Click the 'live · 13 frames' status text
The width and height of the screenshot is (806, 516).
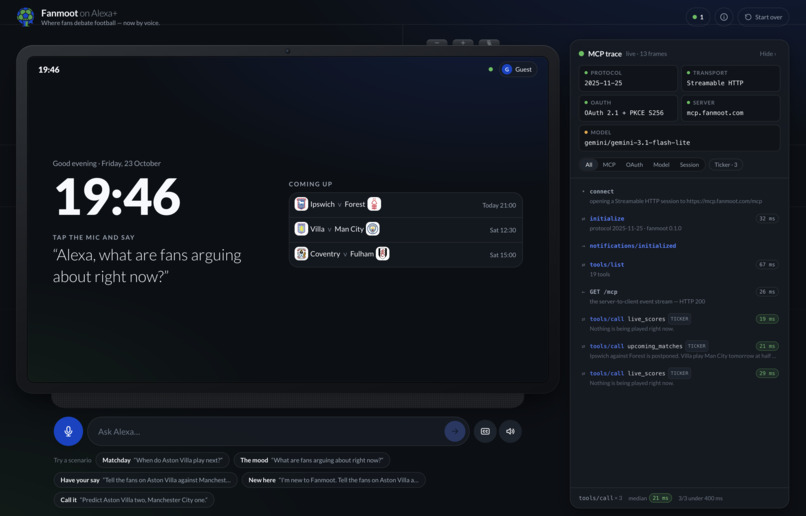646,53
